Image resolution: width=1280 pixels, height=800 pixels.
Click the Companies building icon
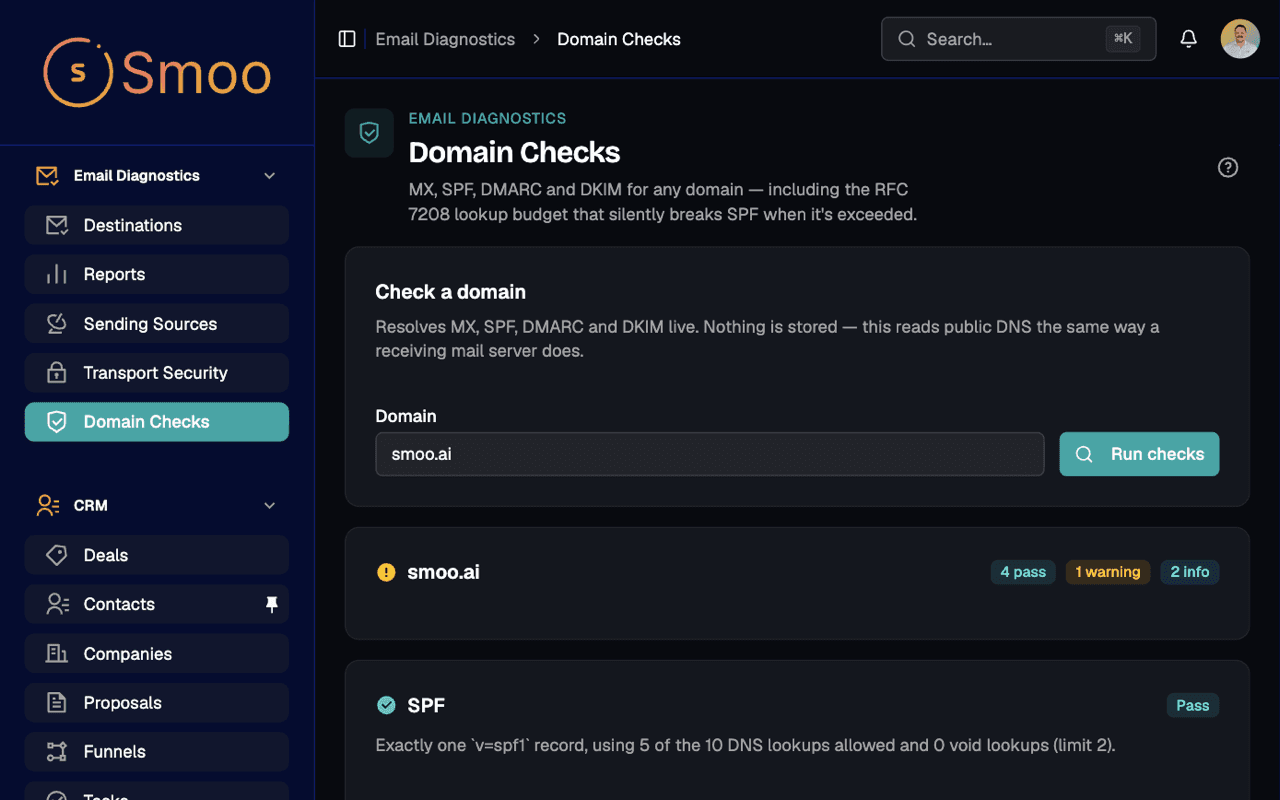pyautogui.click(x=57, y=653)
